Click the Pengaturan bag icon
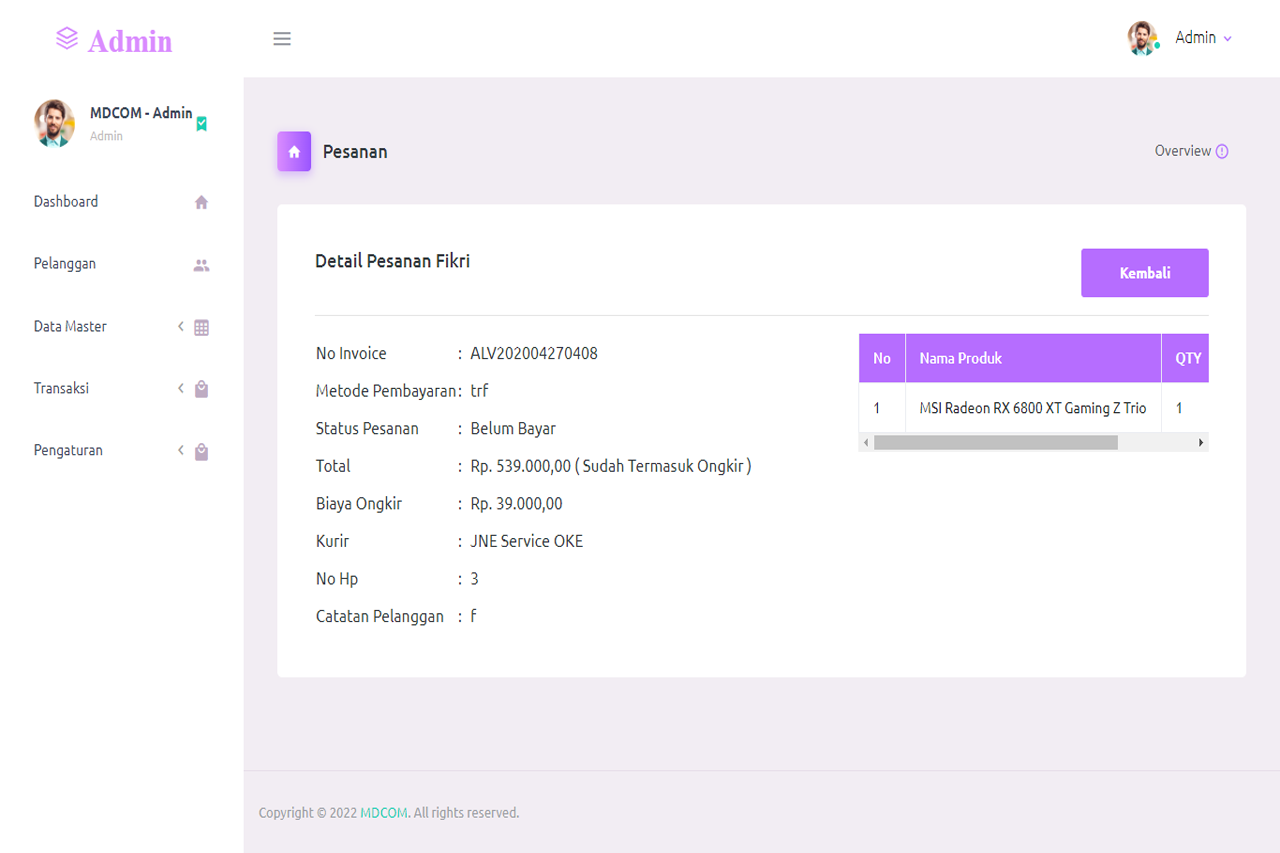1280x853 pixels. pos(201,451)
